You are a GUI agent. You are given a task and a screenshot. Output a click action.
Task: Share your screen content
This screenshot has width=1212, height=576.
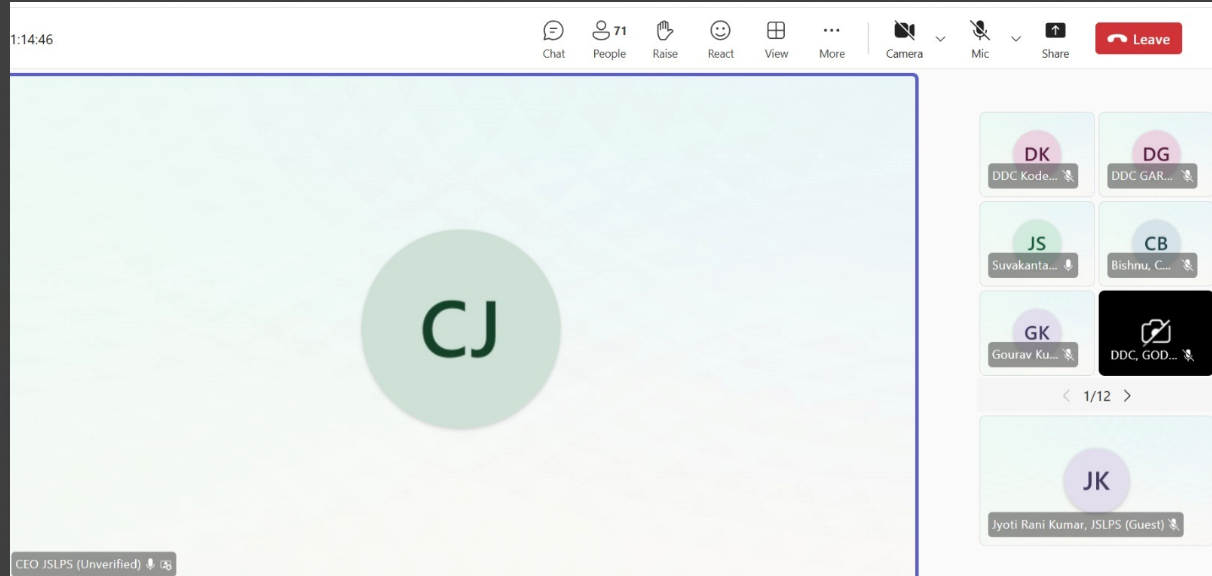(1055, 39)
